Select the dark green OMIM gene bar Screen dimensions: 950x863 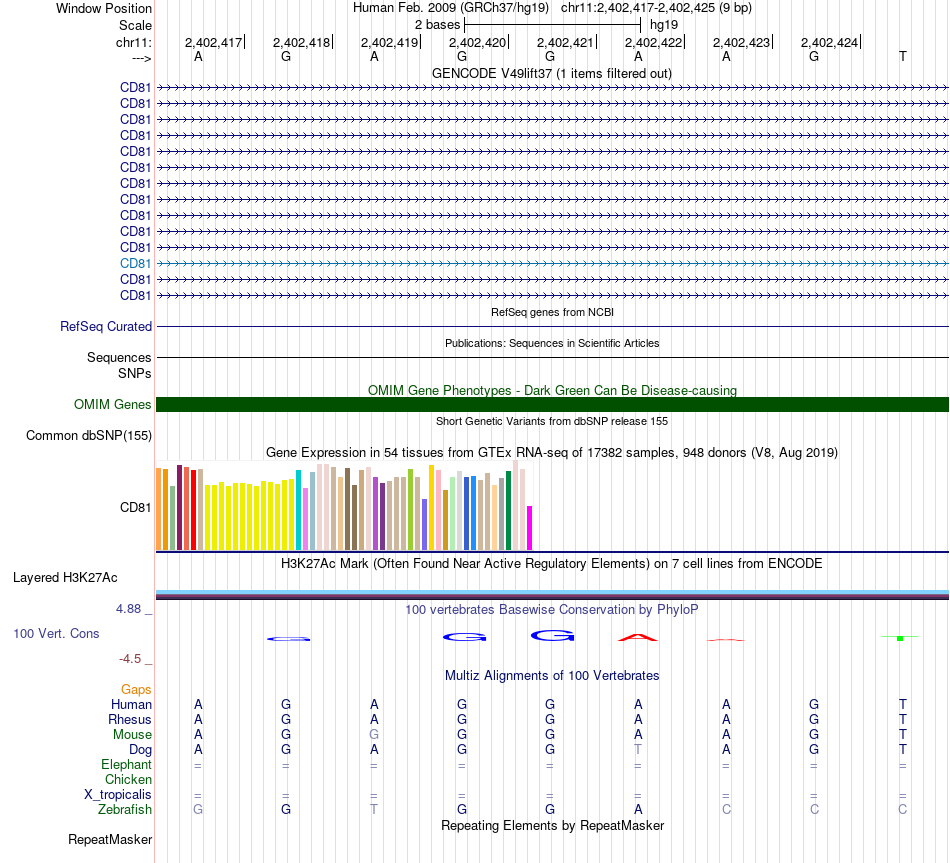pyautogui.click(x=552, y=404)
